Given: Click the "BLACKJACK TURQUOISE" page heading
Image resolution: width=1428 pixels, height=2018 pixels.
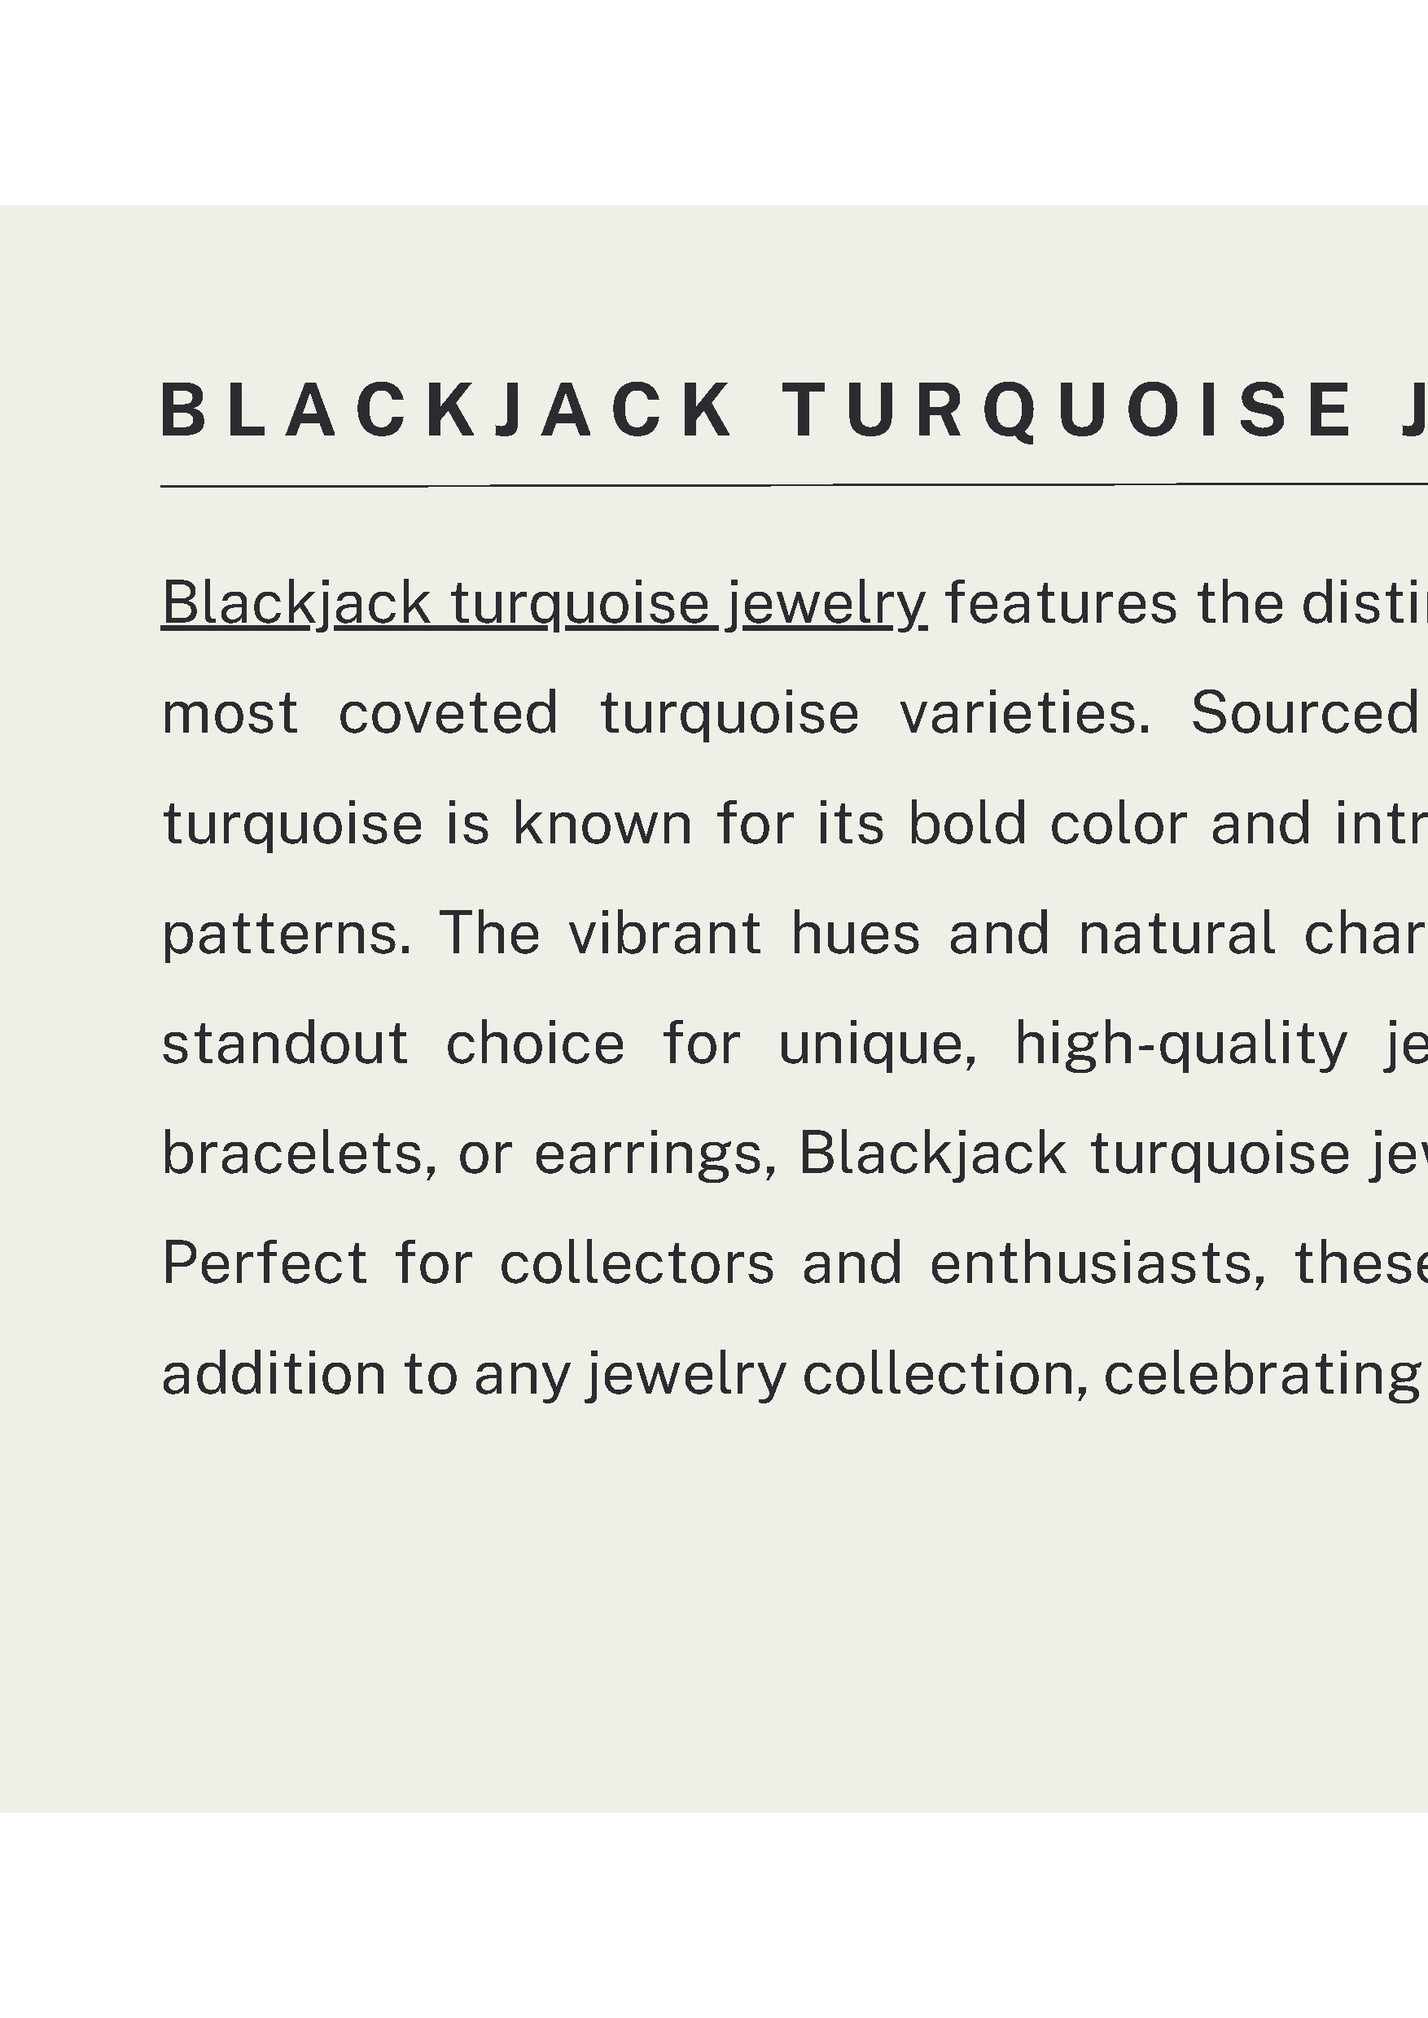Looking at the screenshot, I should click(756, 411).
